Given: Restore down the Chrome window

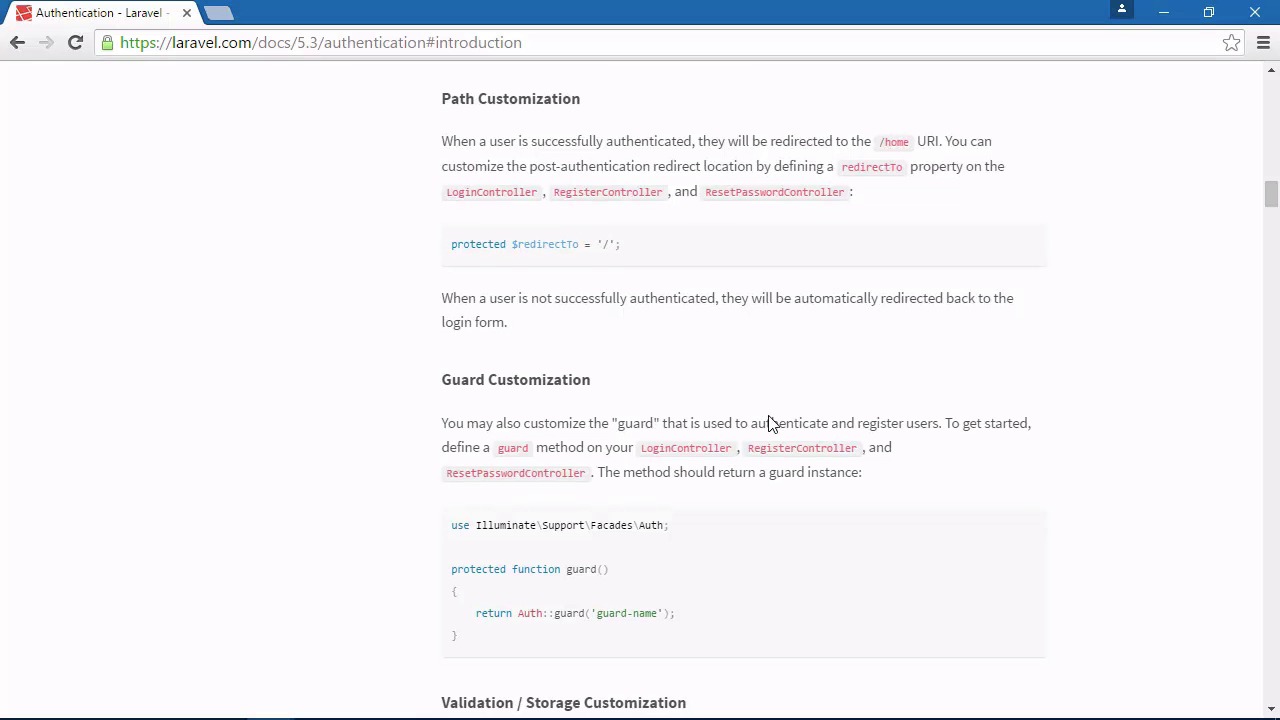Looking at the screenshot, I should tap(1209, 12).
